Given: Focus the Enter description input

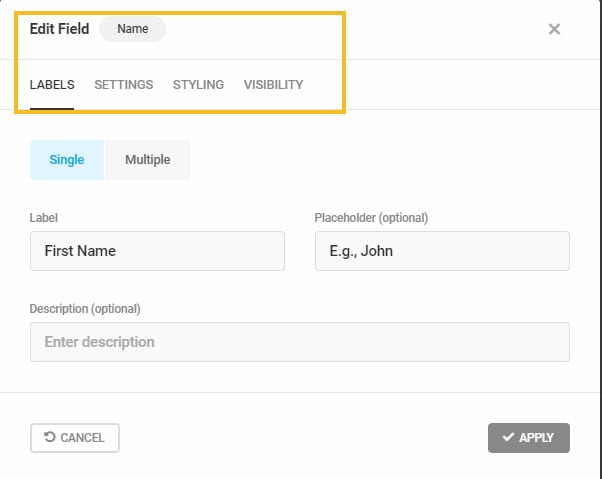Looking at the screenshot, I should [x=300, y=342].
